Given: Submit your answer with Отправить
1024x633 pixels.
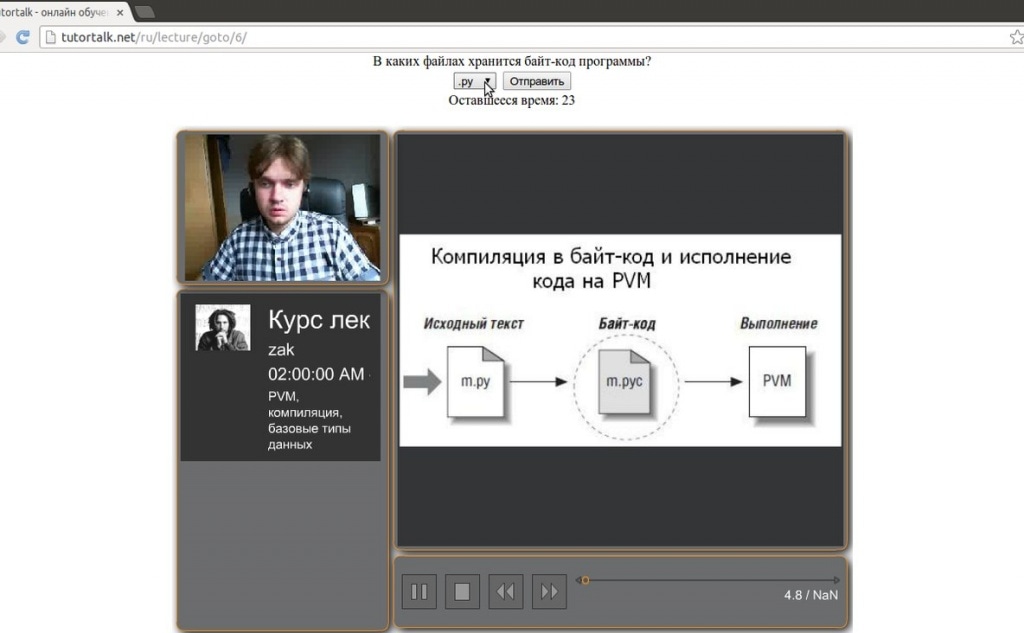Looking at the screenshot, I should point(536,81).
